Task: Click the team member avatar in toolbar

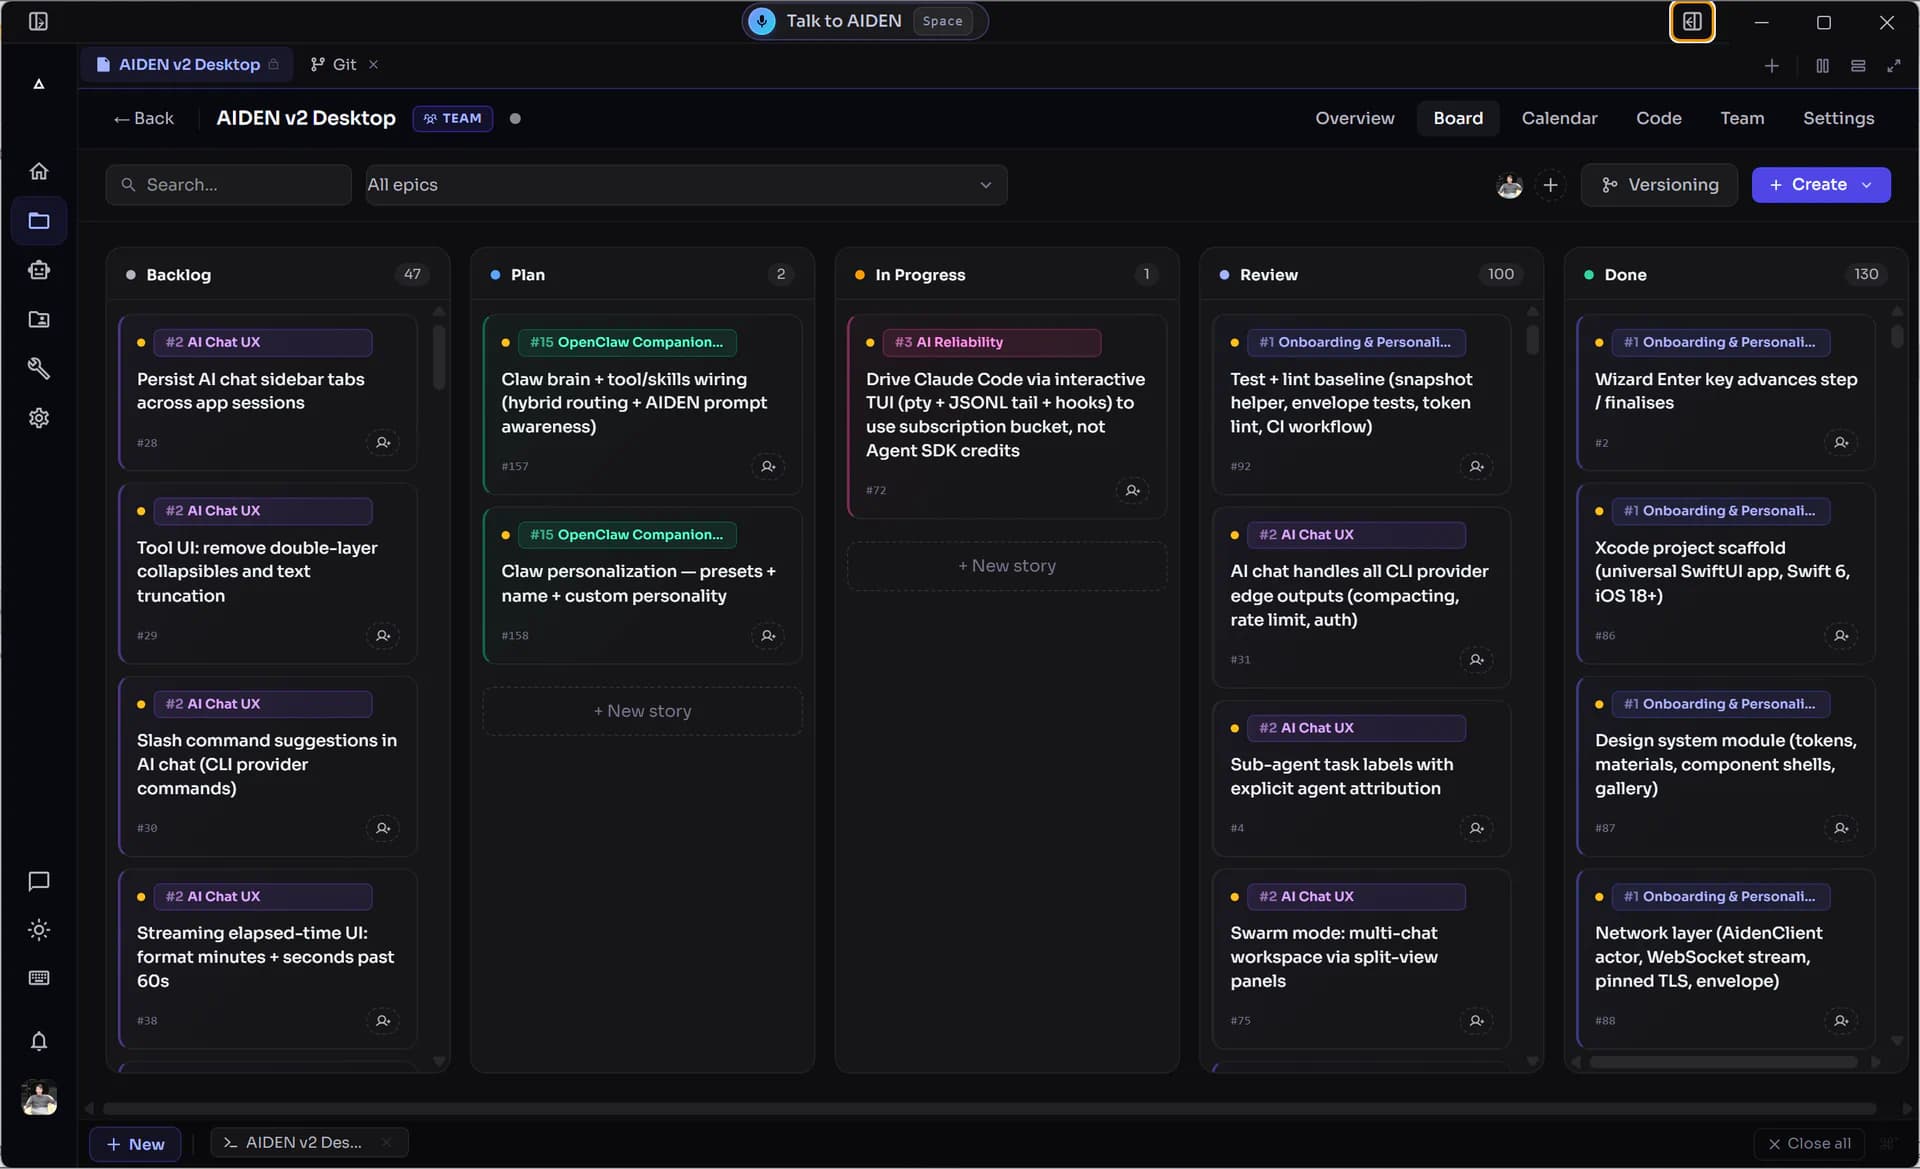Action: click(x=1509, y=185)
